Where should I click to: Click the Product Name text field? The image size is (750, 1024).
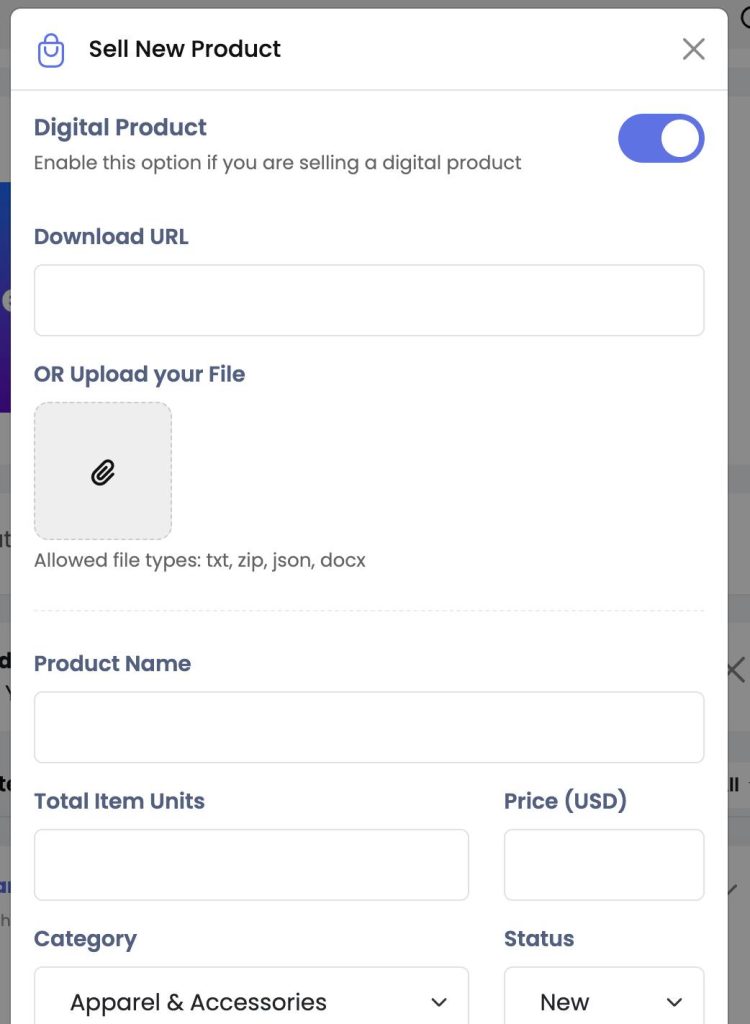pyautogui.click(x=369, y=728)
